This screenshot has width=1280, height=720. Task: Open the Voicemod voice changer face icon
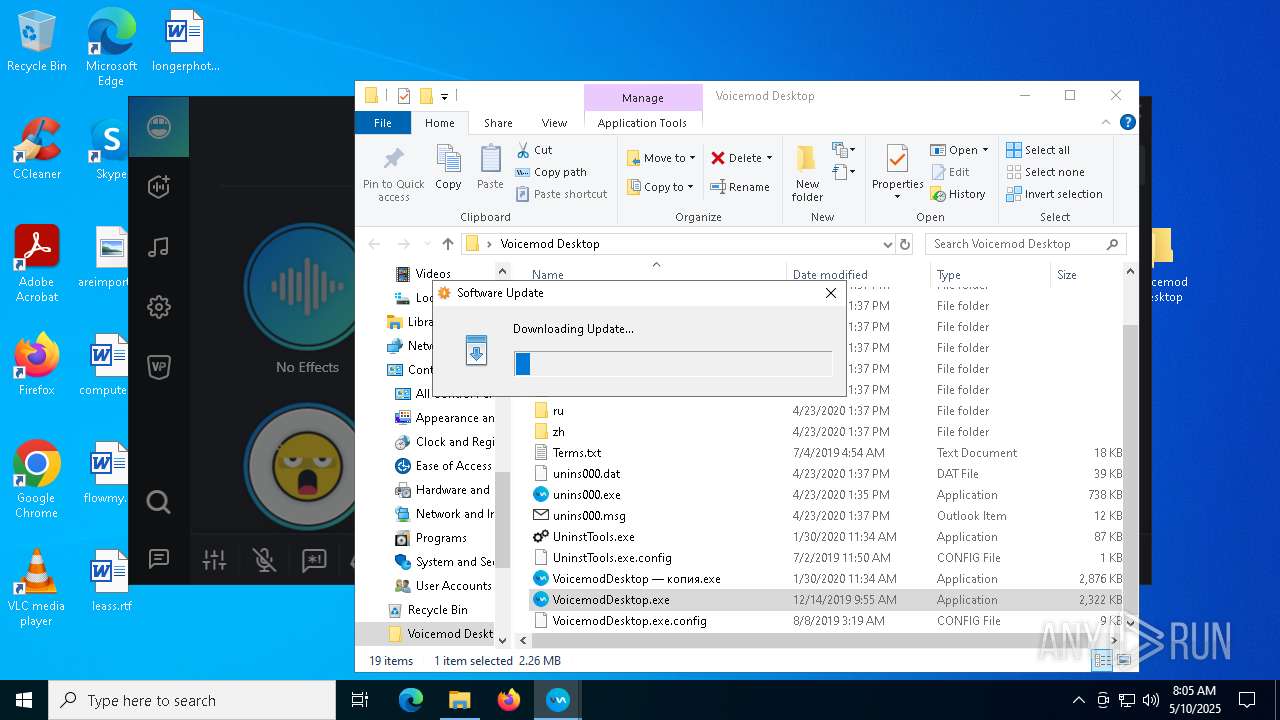point(159,127)
